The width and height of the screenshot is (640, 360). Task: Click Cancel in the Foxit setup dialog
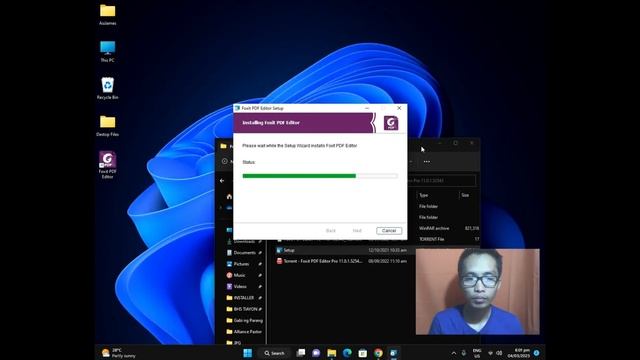coord(389,231)
